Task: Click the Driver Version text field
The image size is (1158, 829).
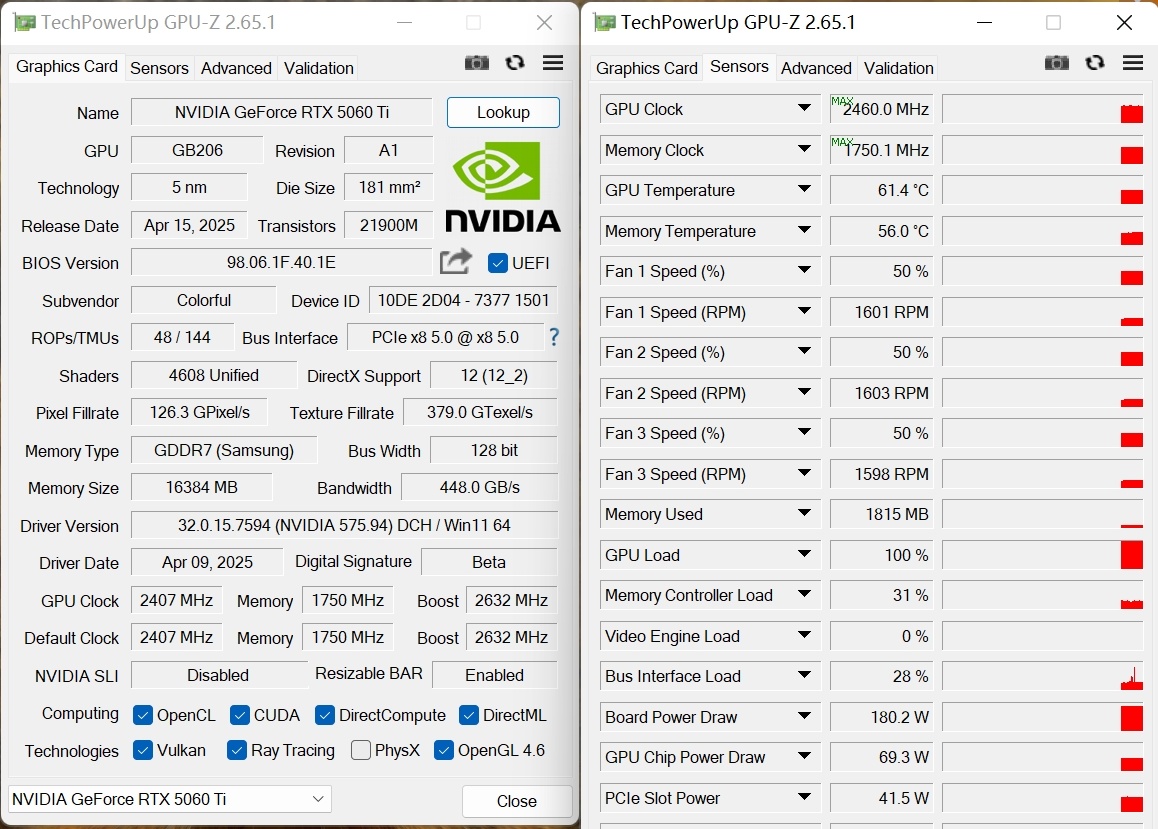Action: point(344,525)
